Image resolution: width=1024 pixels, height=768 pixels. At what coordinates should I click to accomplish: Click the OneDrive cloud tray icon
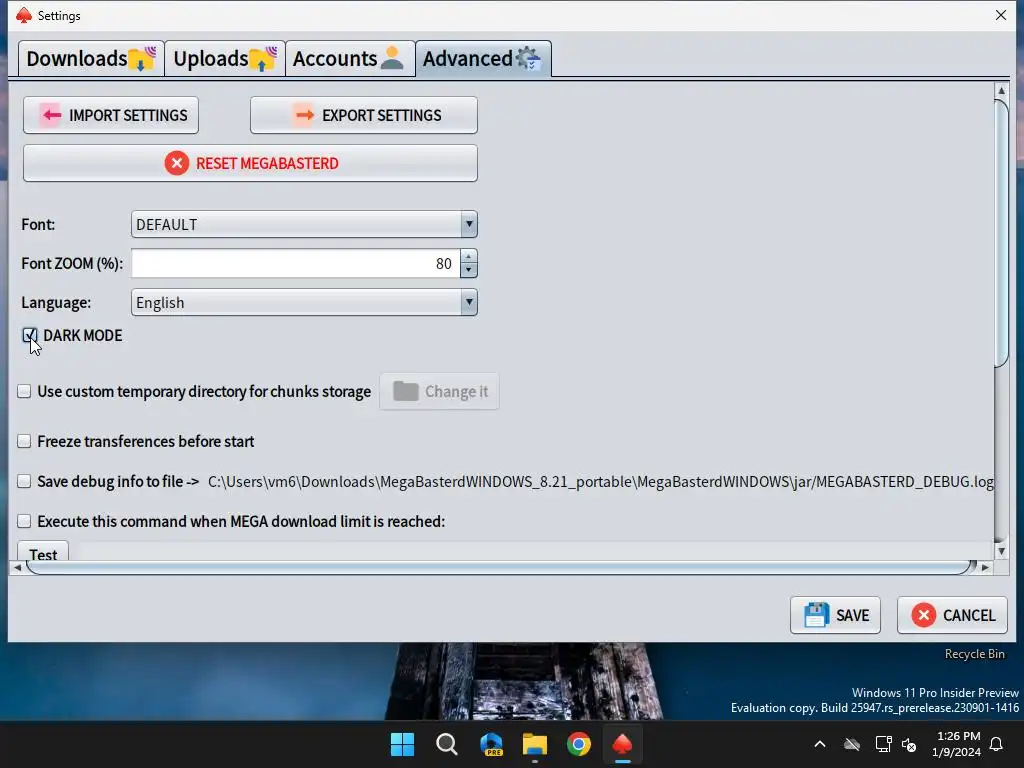[852, 744]
